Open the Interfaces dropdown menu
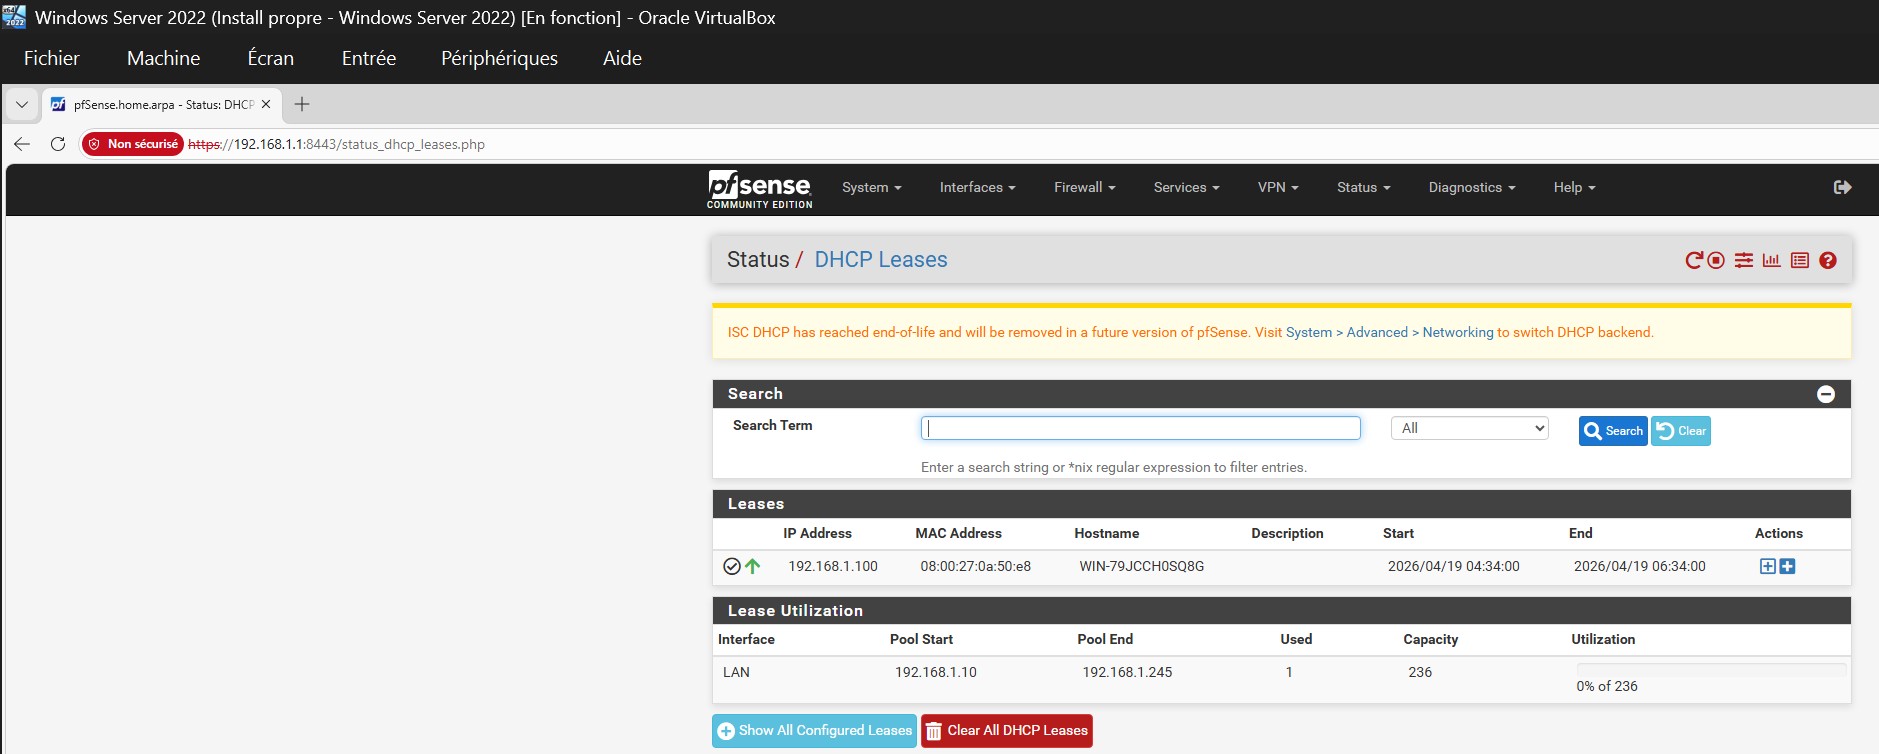Viewport: 1879px width, 754px height. pos(977,187)
